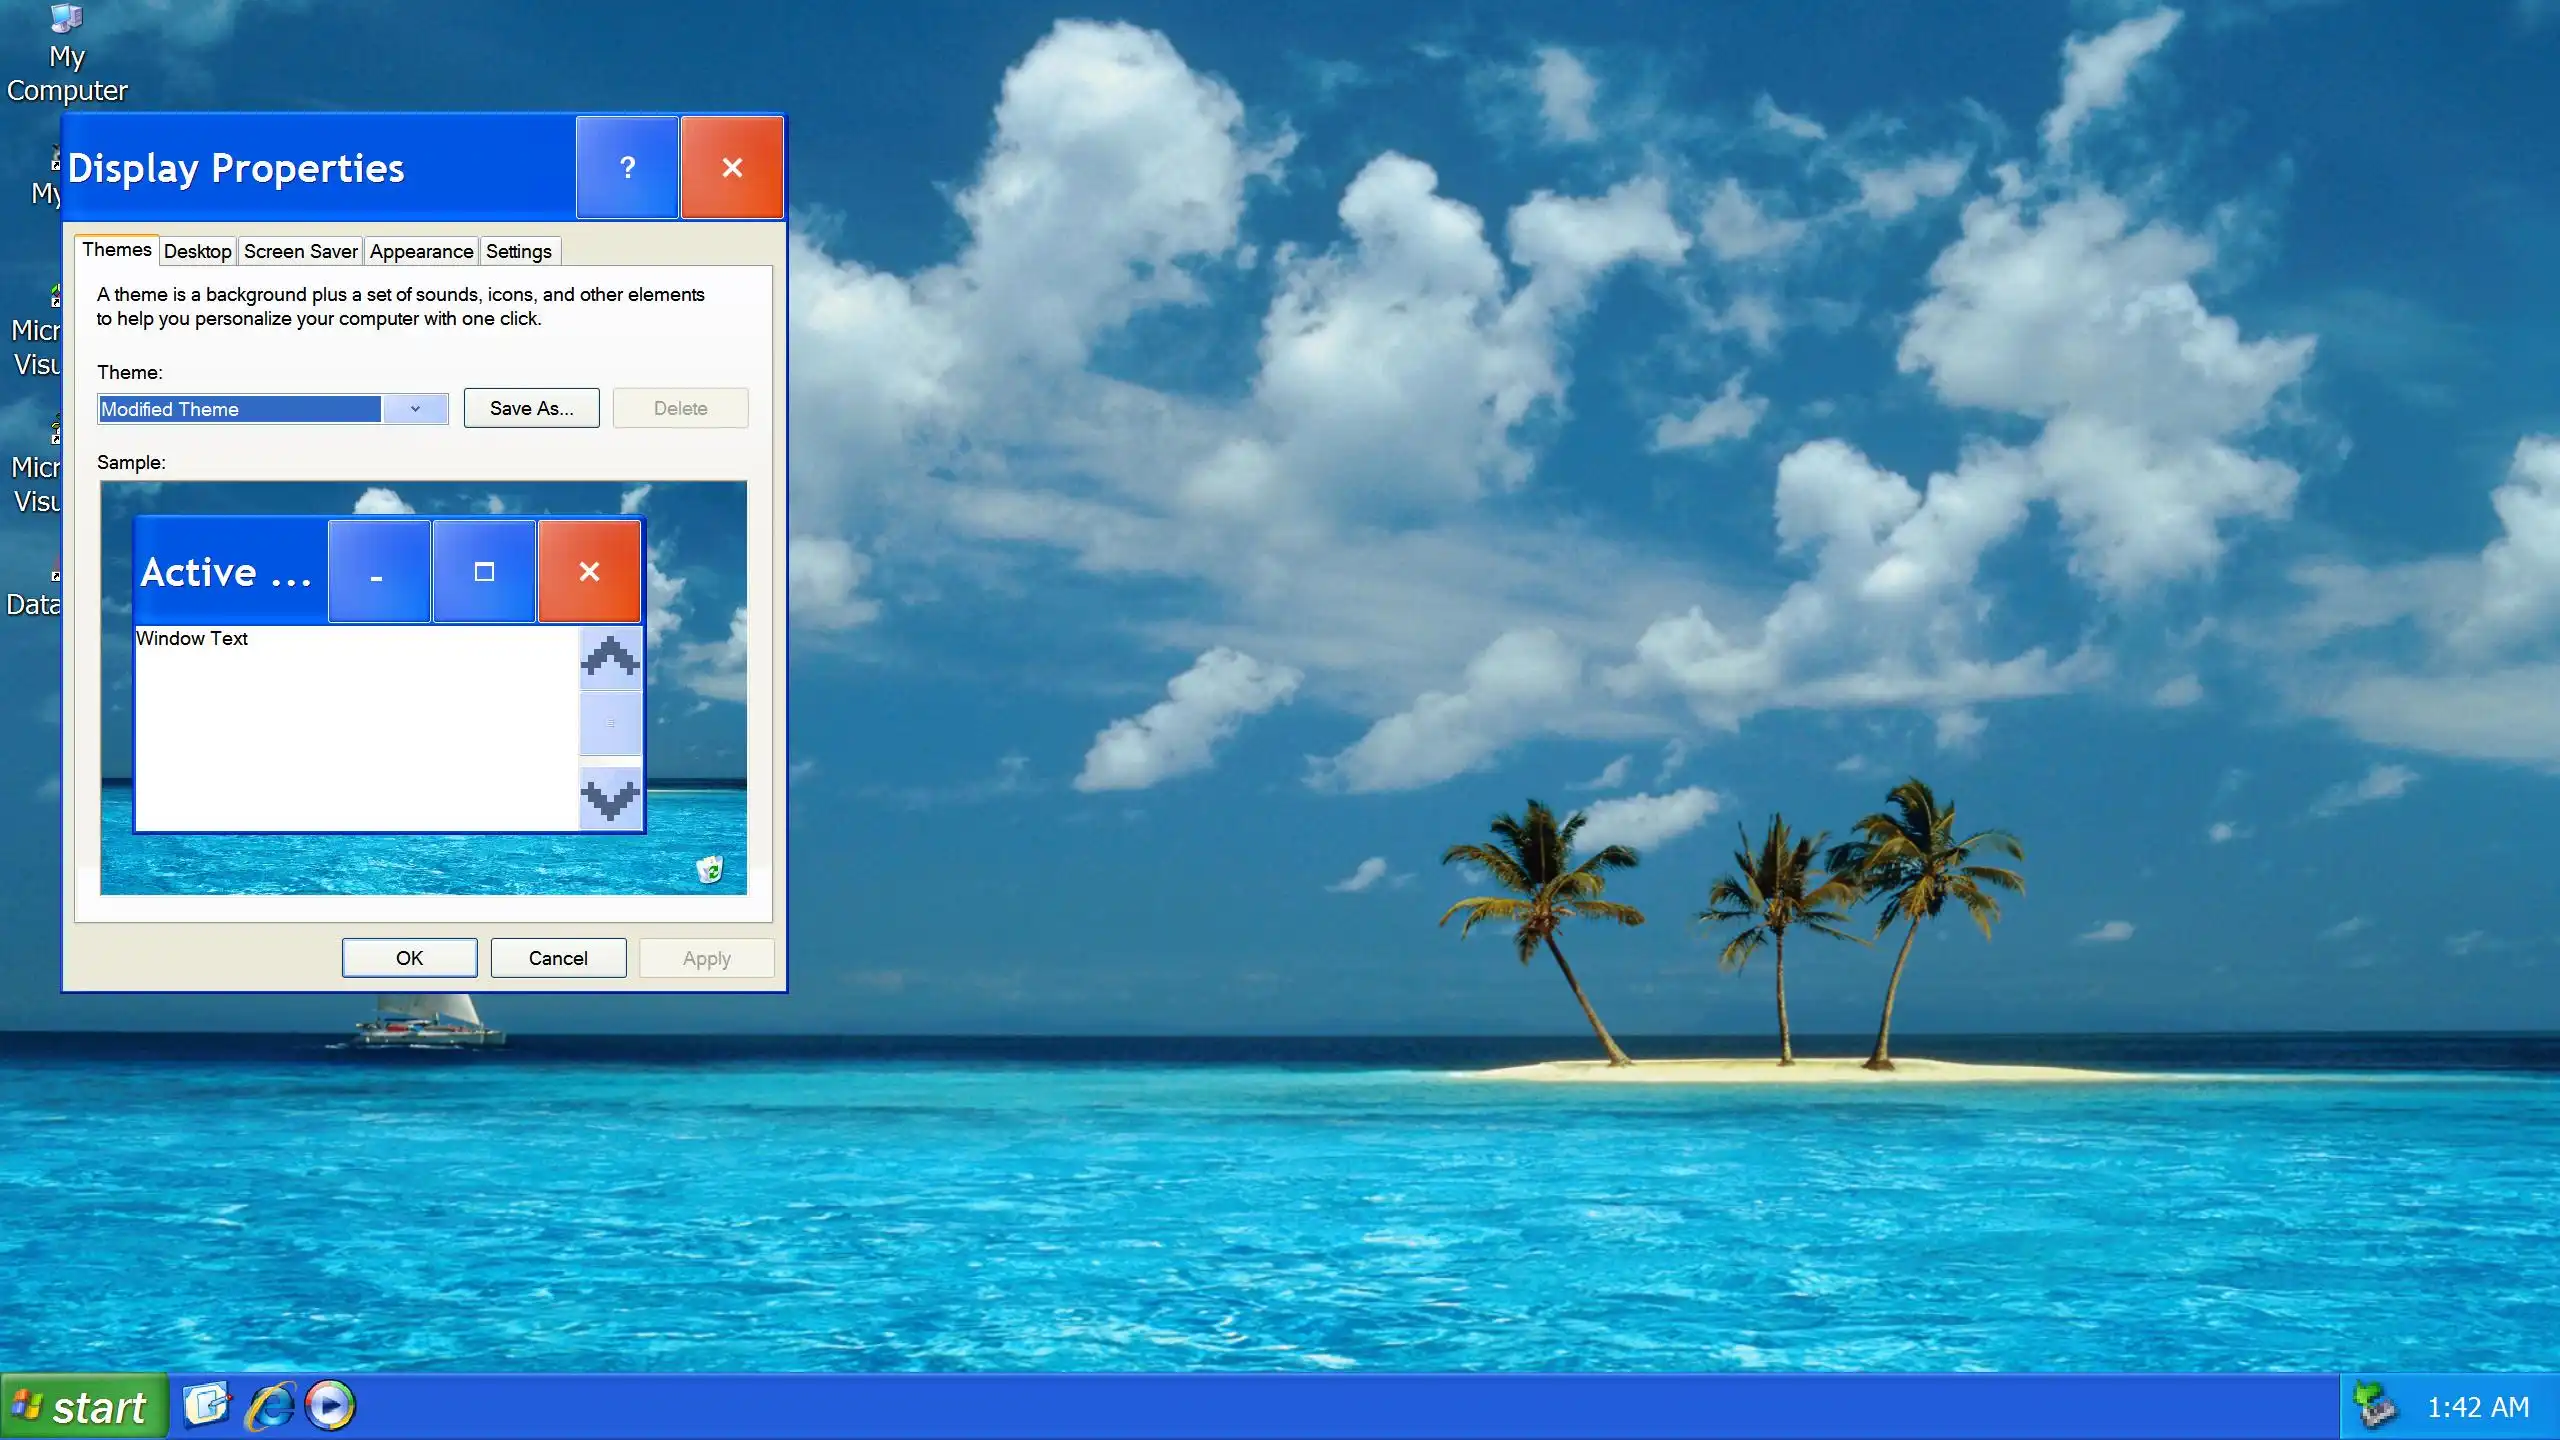Expand the Theme dropdown arrow
The height and width of the screenshot is (1440, 2560).
[x=415, y=409]
